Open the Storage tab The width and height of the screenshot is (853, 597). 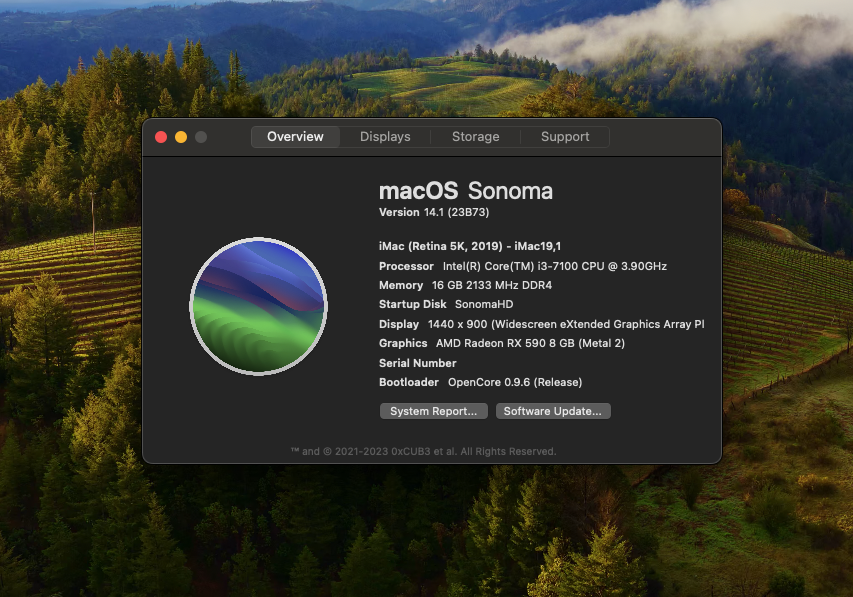point(475,137)
